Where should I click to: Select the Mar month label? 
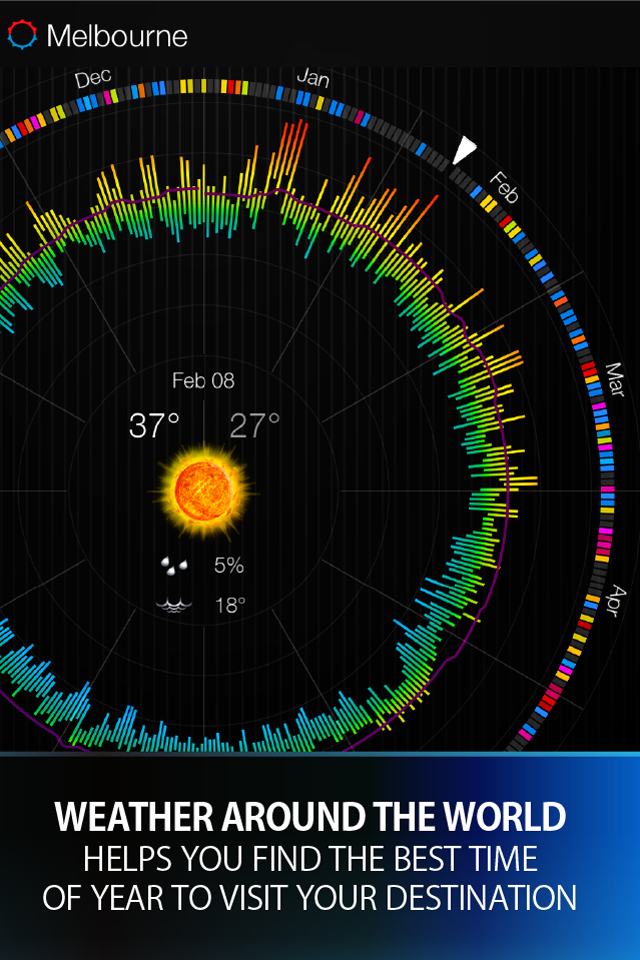pyautogui.click(x=615, y=379)
